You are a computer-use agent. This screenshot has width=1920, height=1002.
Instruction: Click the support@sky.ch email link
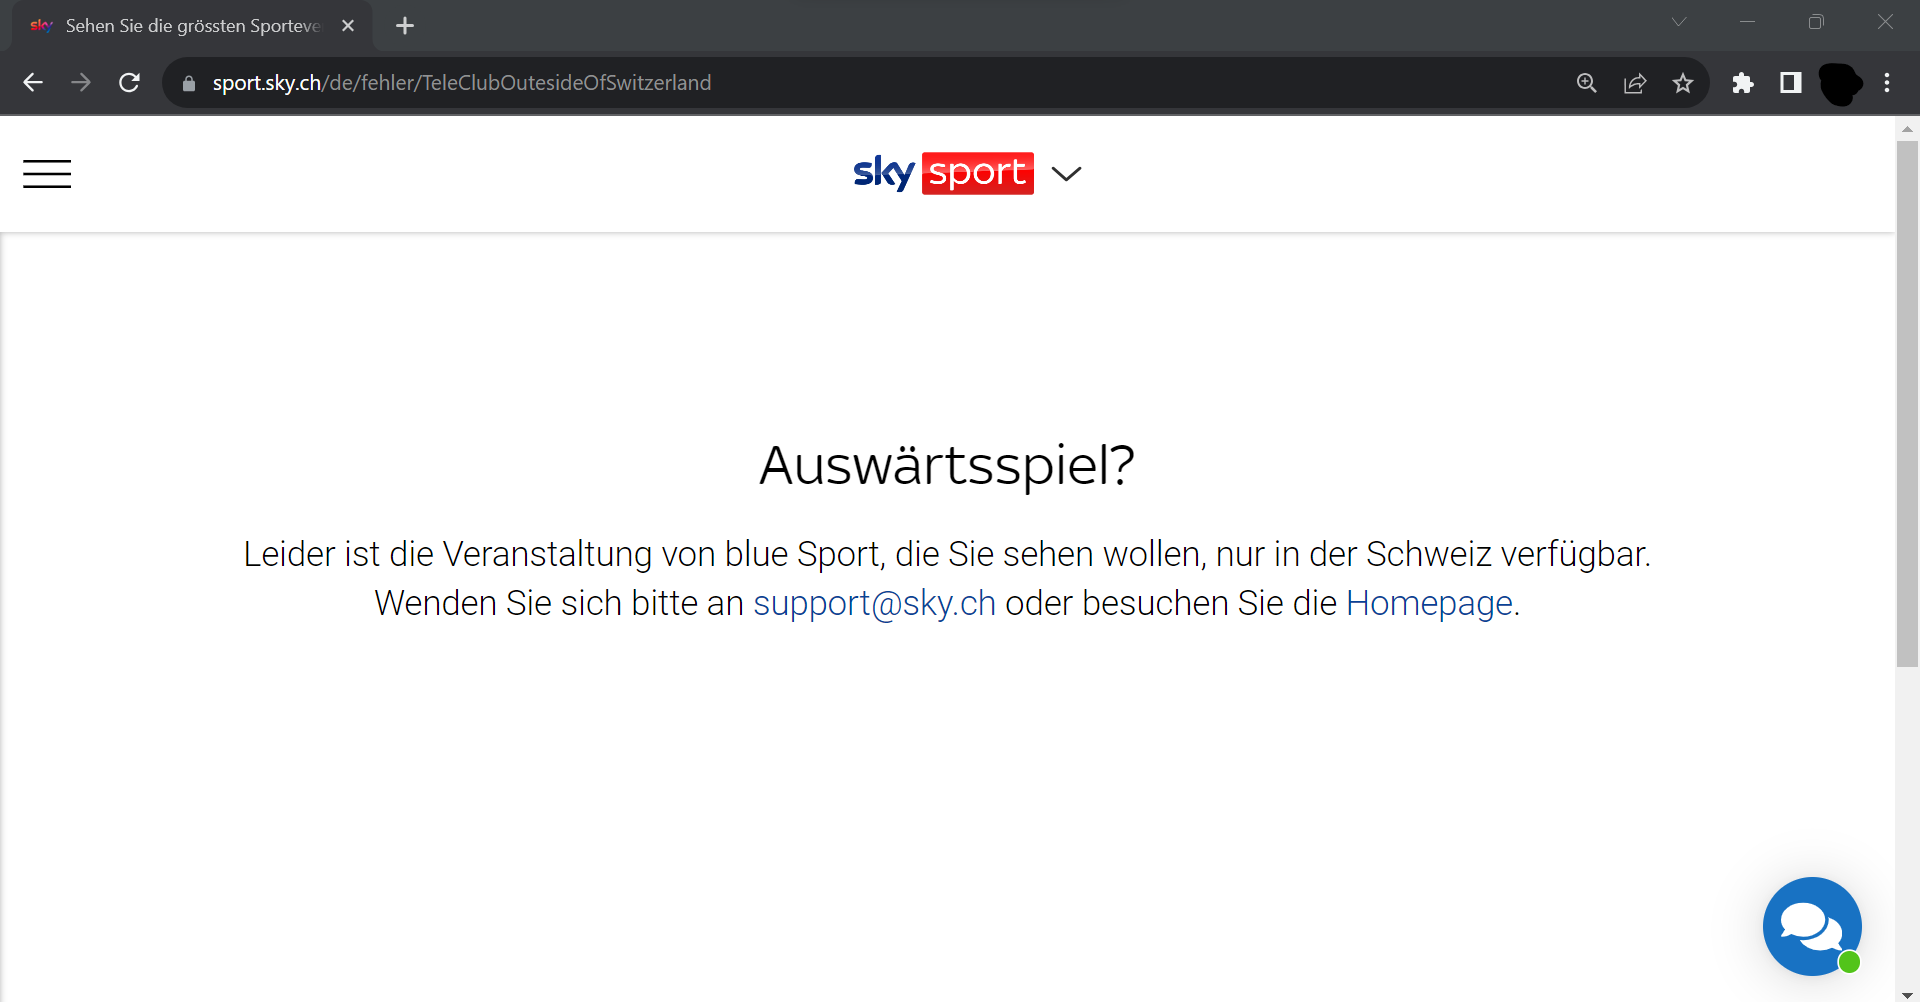(874, 603)
